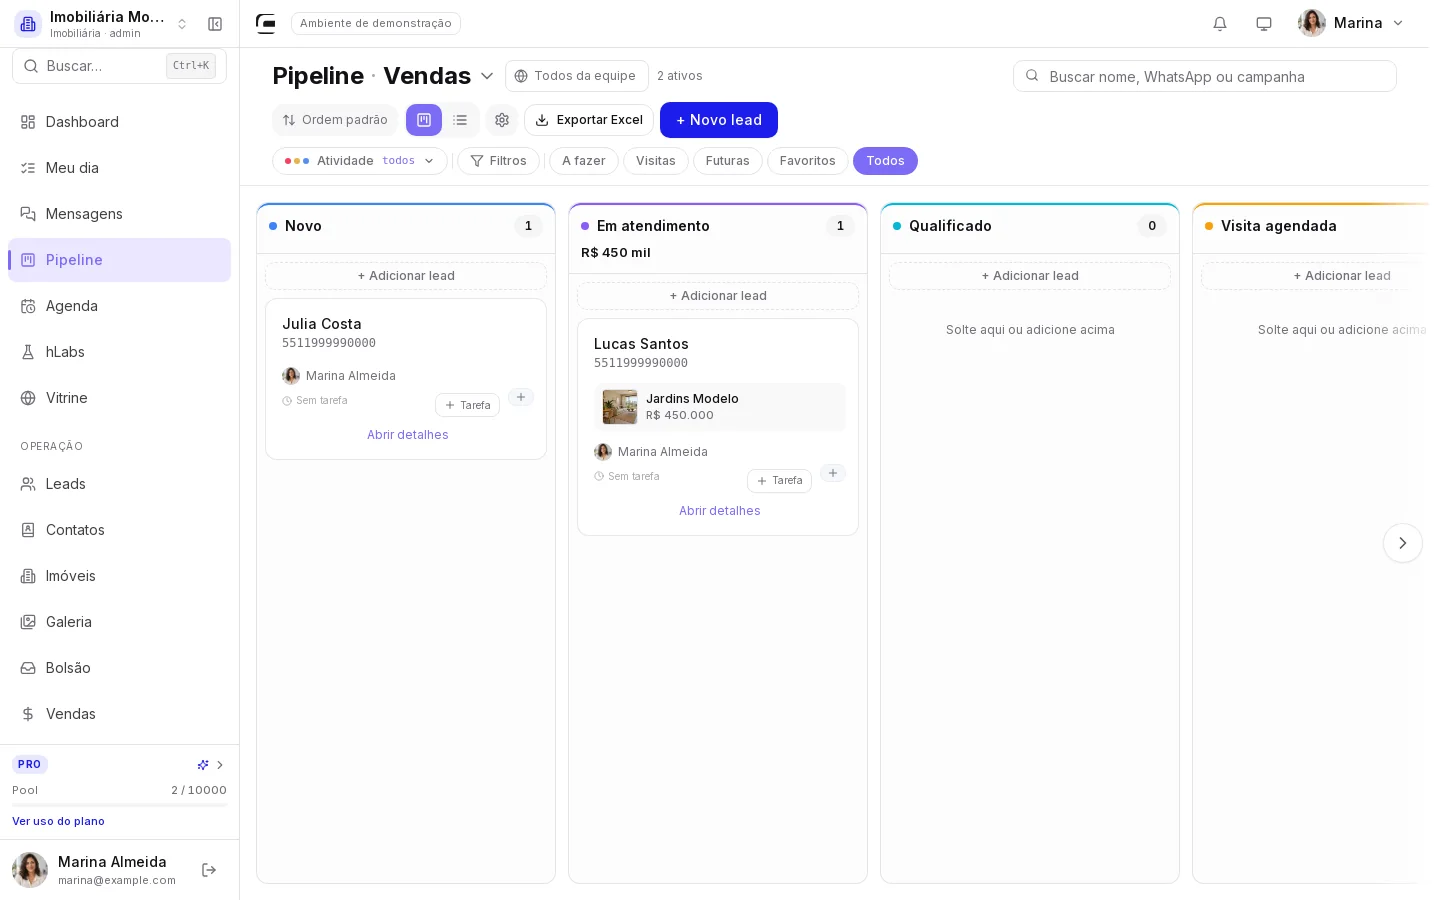The height and width of the screenshot is (900, 1440).
Task: Open the Filtros button
Action: click(499, 161)
